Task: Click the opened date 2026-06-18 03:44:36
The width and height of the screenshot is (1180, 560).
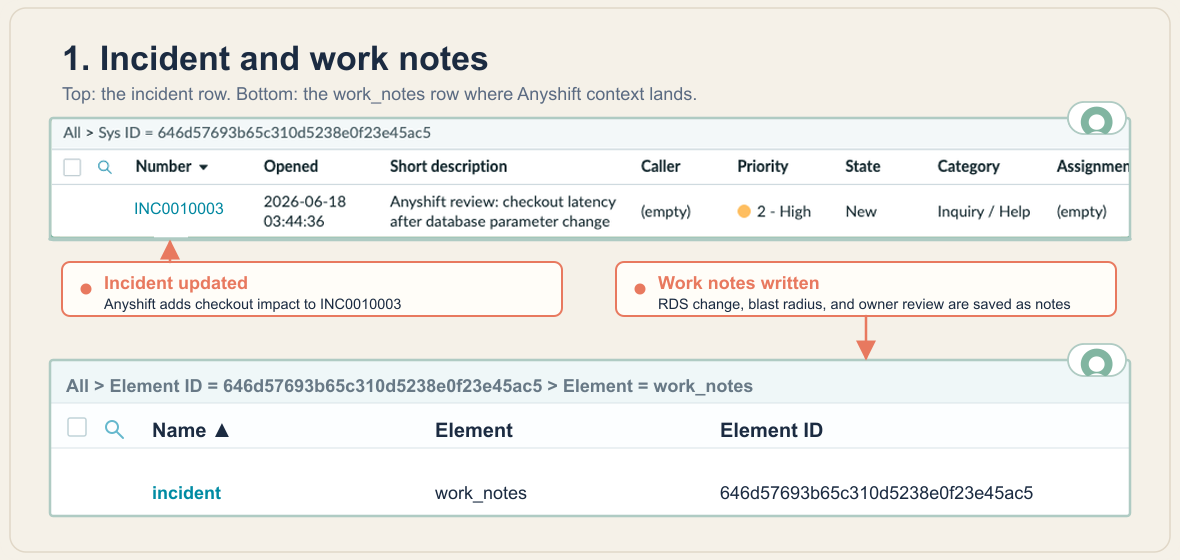Action: point(303,212)
